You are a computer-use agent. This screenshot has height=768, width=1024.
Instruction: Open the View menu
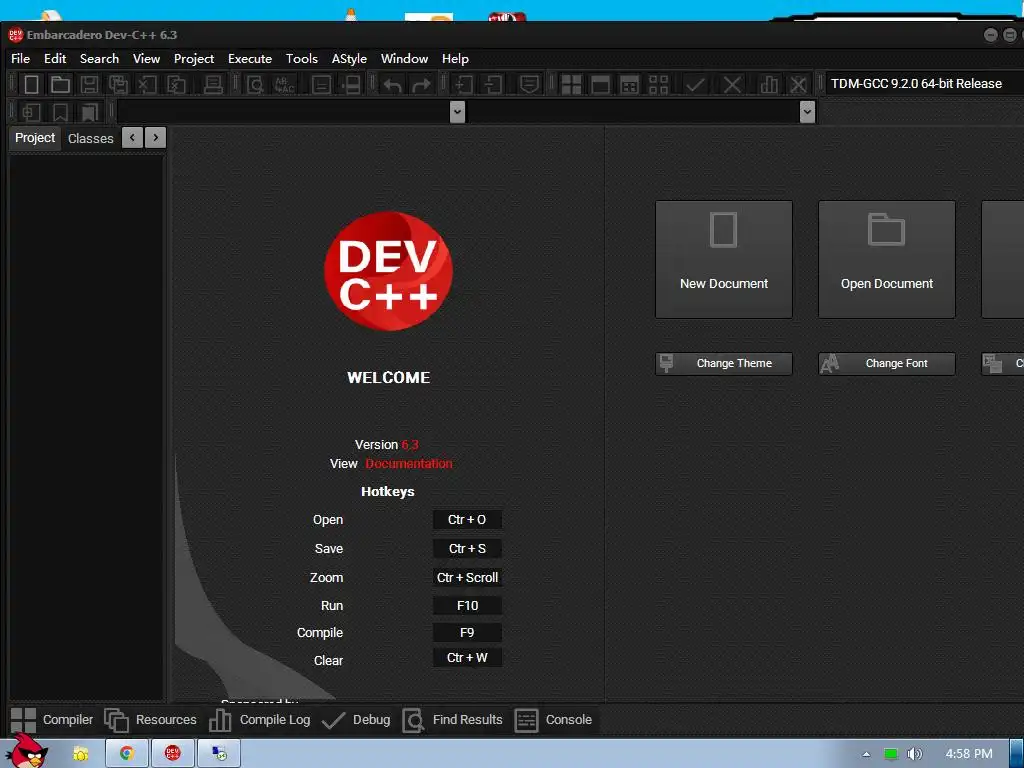point(146,59)
